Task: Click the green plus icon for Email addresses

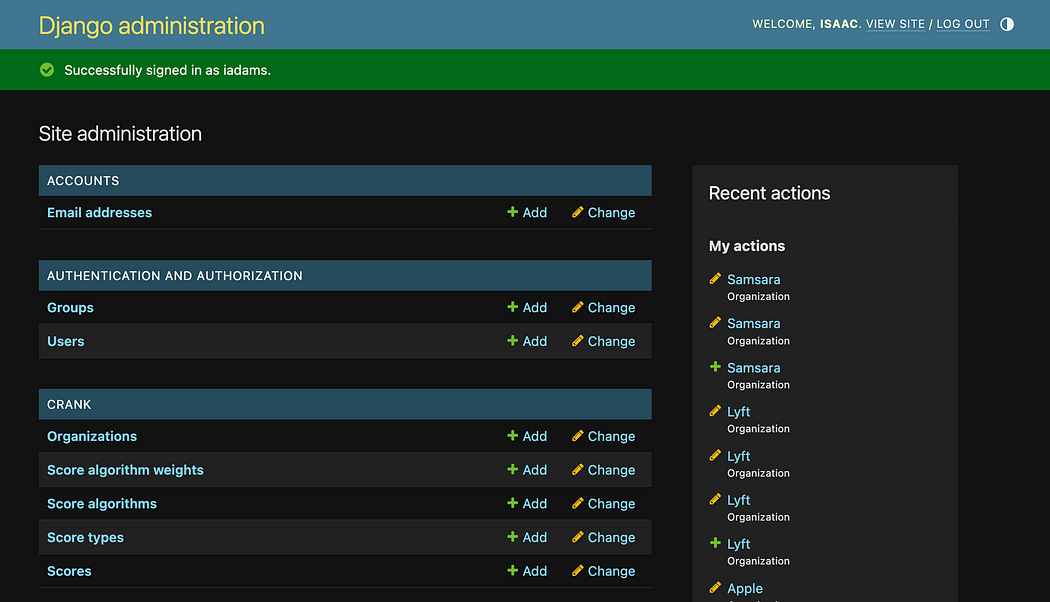Action: coord(512,212)
